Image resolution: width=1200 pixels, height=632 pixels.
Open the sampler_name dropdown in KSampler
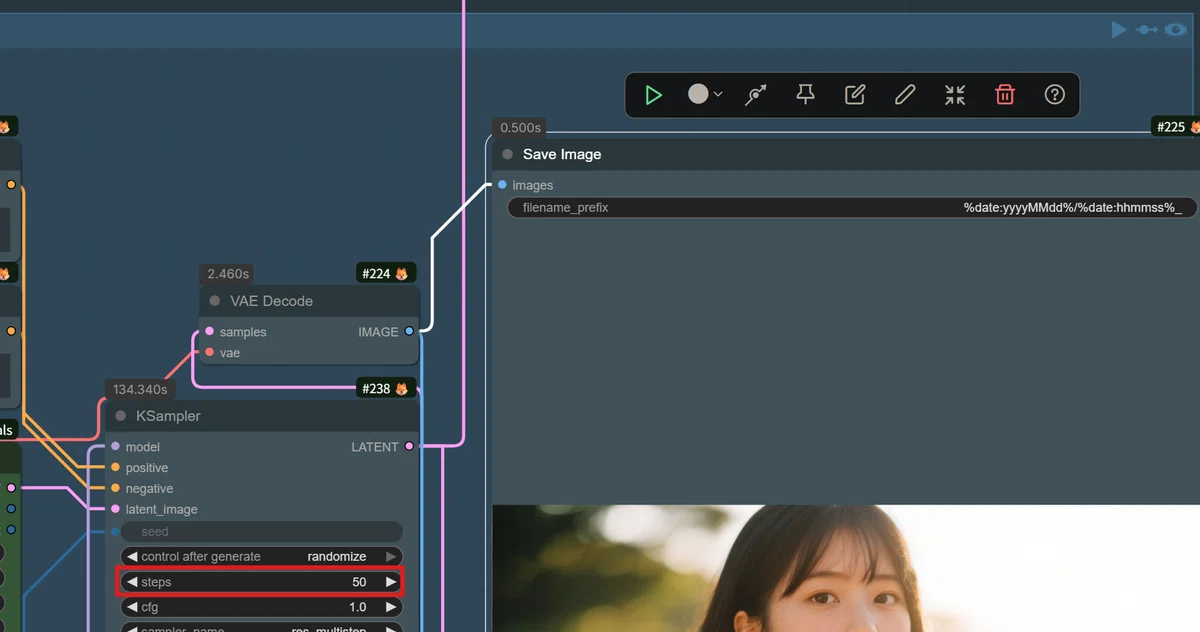pos(262,627)
